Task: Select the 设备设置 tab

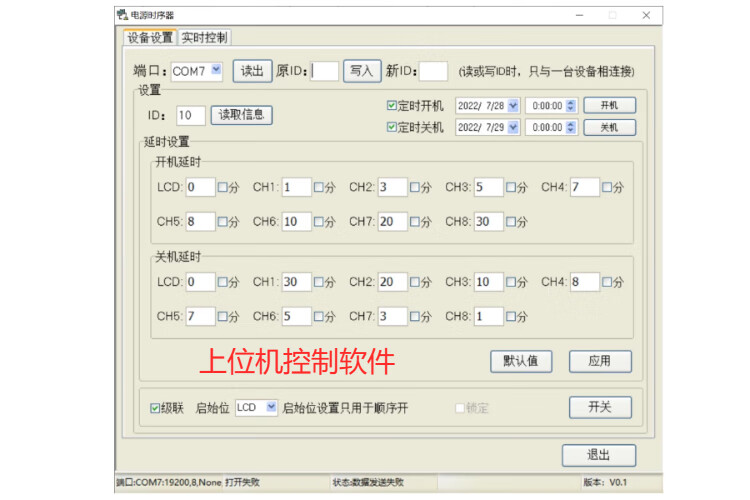Action: (150, 38)
